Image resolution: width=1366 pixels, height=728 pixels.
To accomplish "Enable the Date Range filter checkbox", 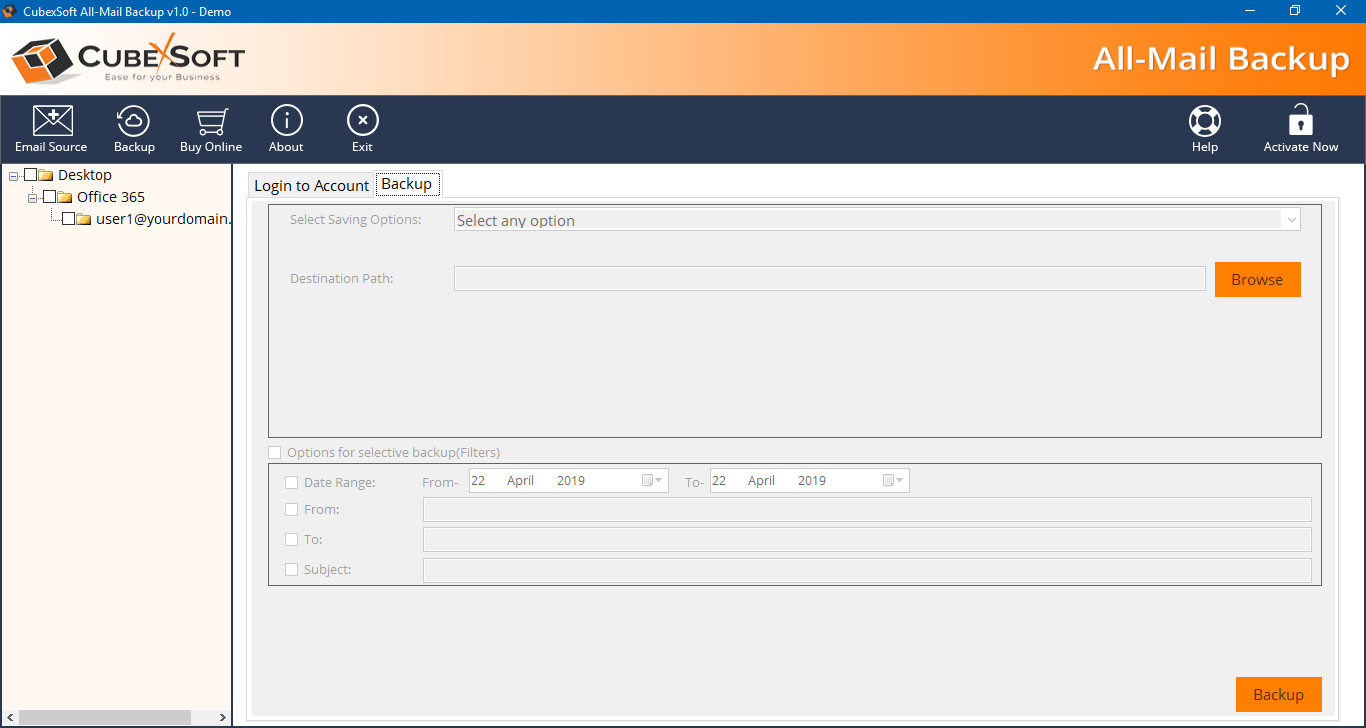I will pyautogui.click(x=292, y=482).
